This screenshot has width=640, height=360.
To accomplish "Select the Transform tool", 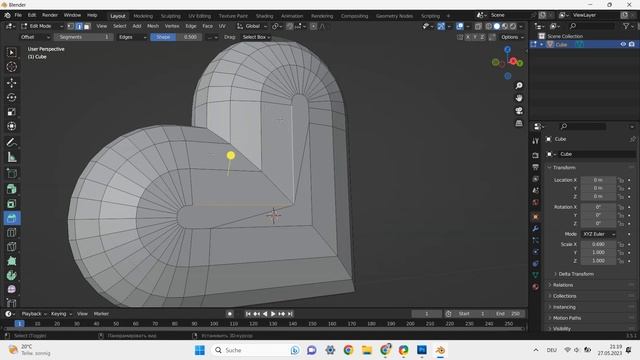I will [11, 126].
